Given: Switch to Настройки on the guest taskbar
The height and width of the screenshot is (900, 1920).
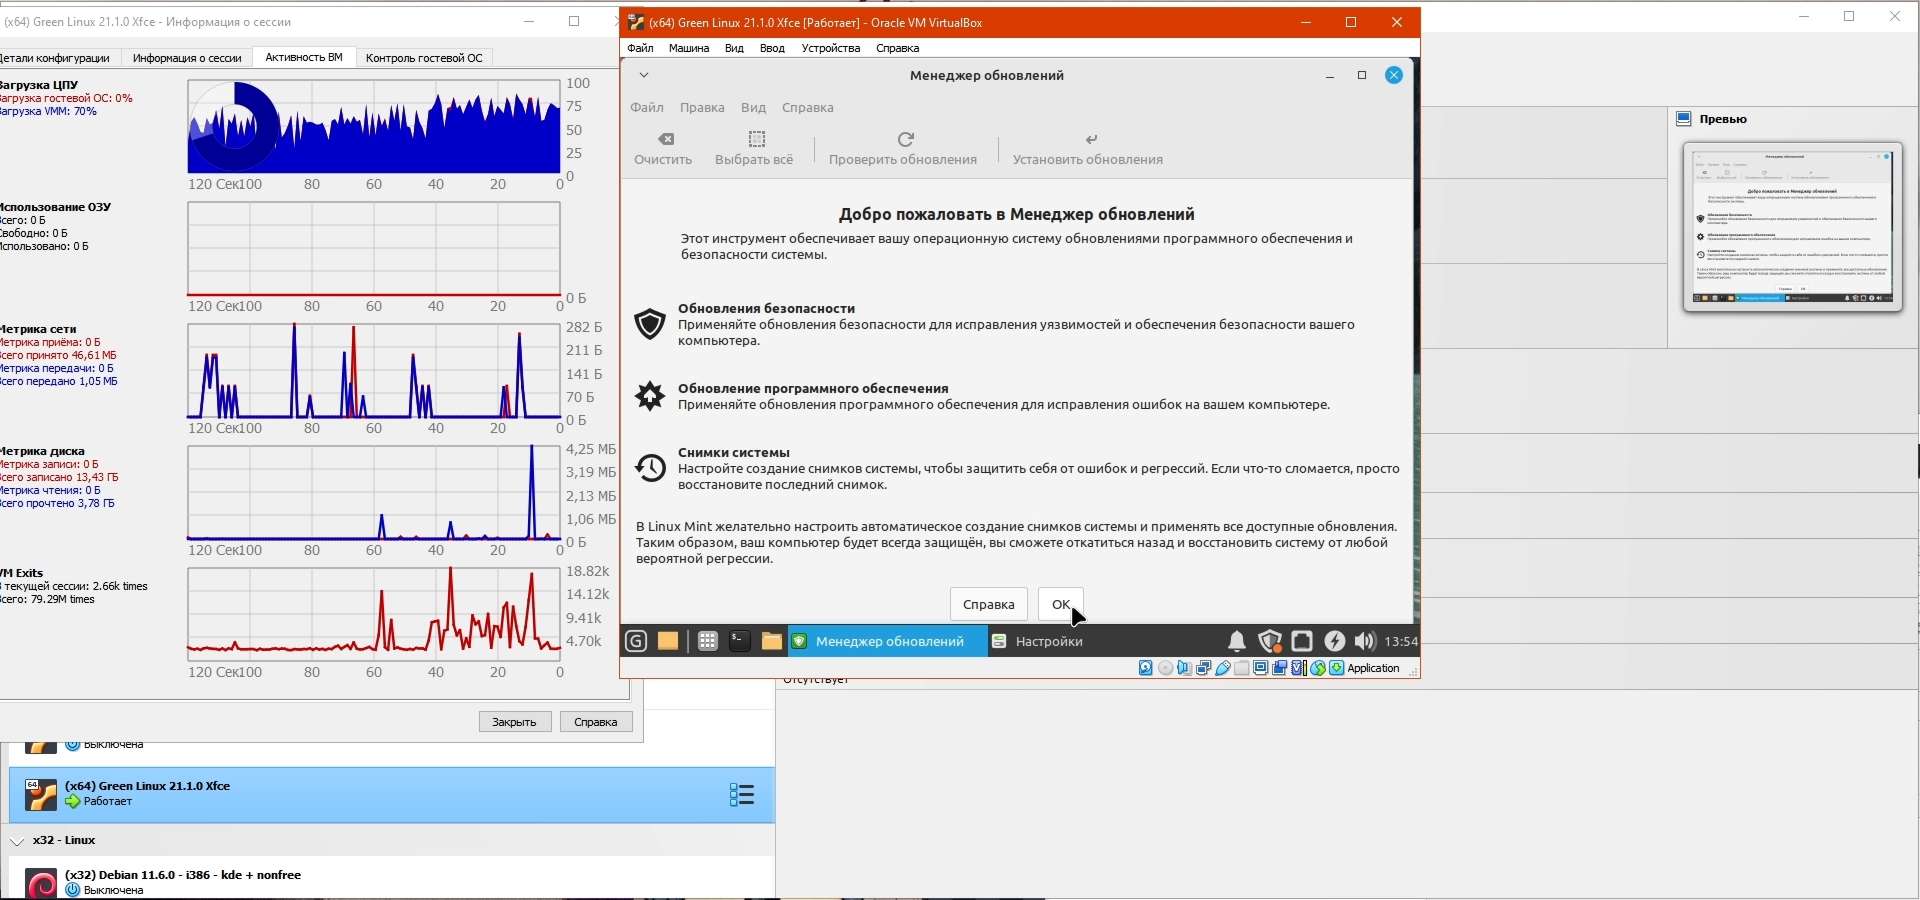Looking at the screenshot, I should (x=1038, y=642).
